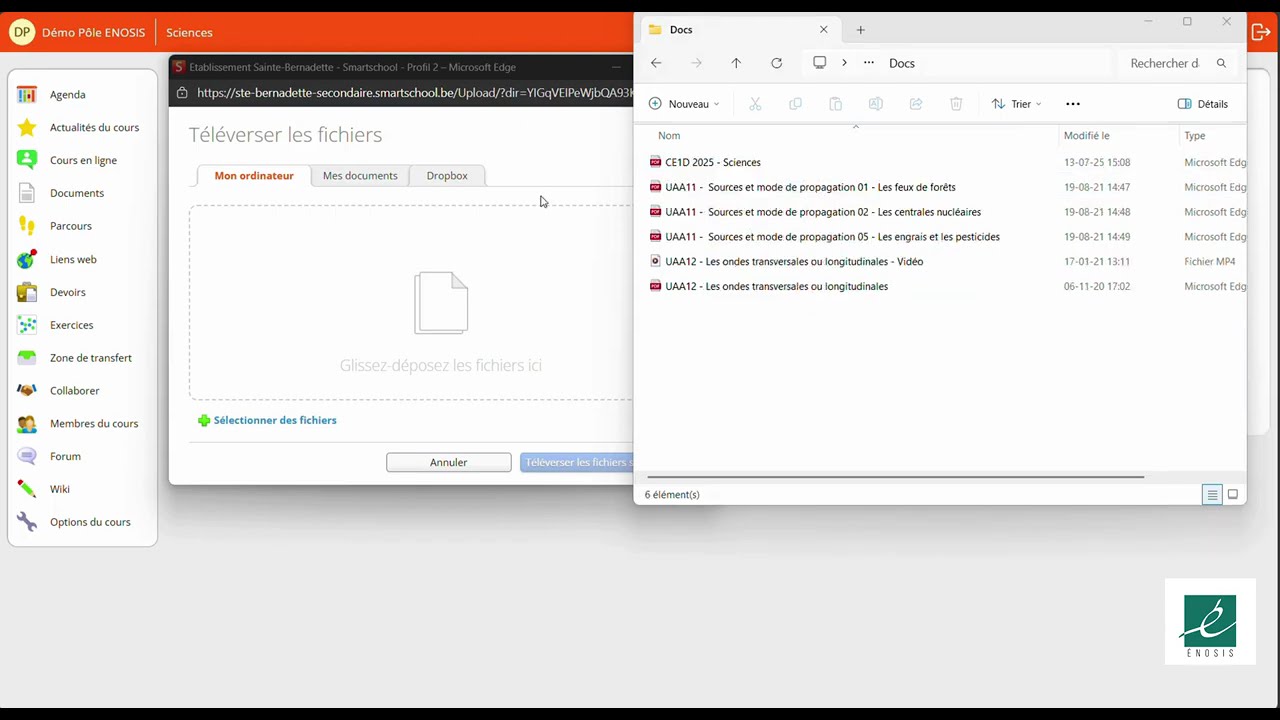Switch to Mes documents tab
Viewport: 1280px width, 720px height.
(360, 176)
